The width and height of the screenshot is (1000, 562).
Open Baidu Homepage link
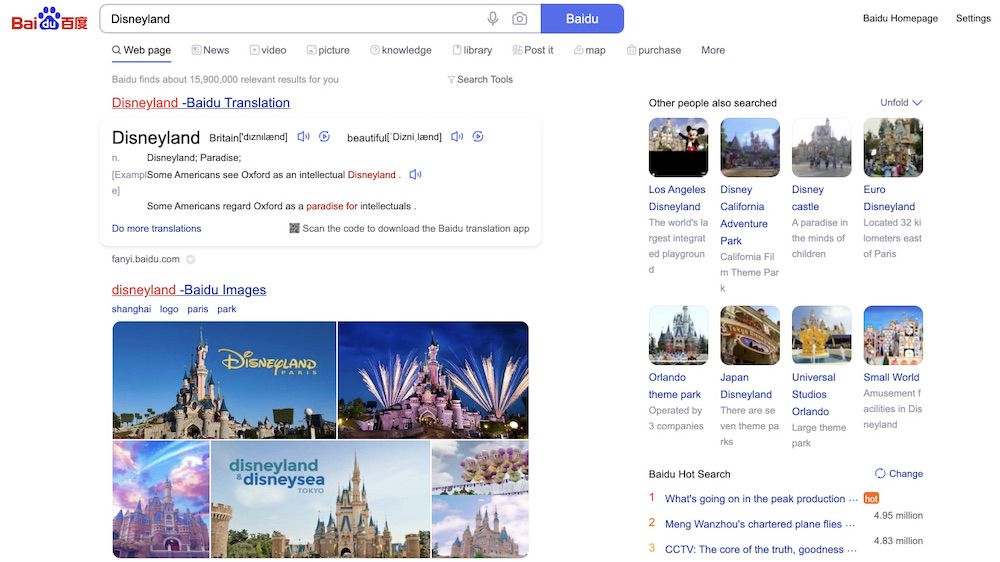pos(901,18)
